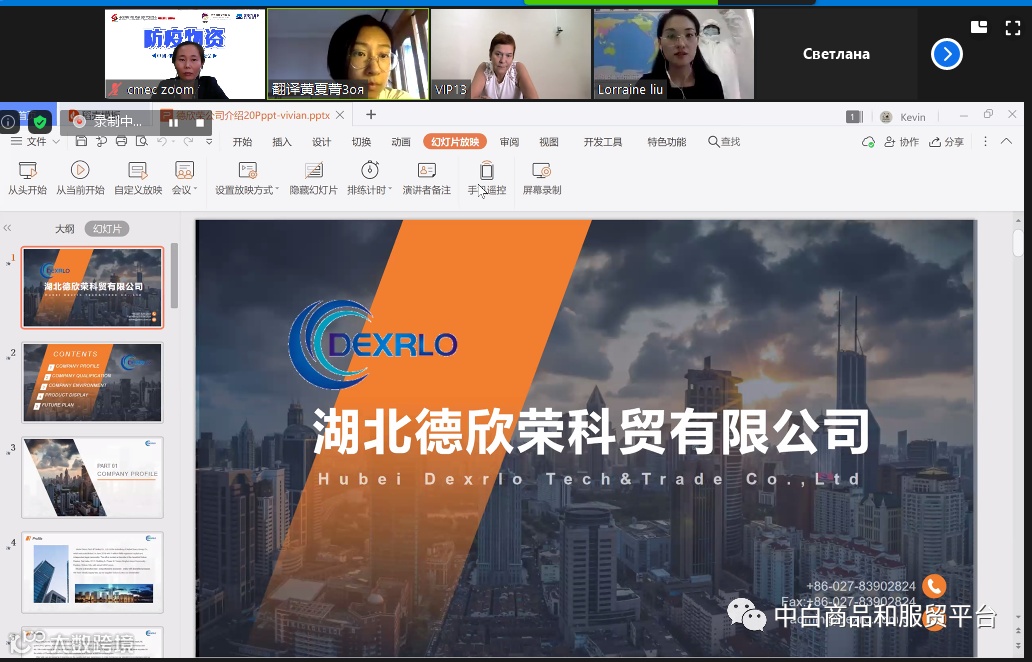
Task: Open the 开始 ribbon tab
Action: [242, 141]
